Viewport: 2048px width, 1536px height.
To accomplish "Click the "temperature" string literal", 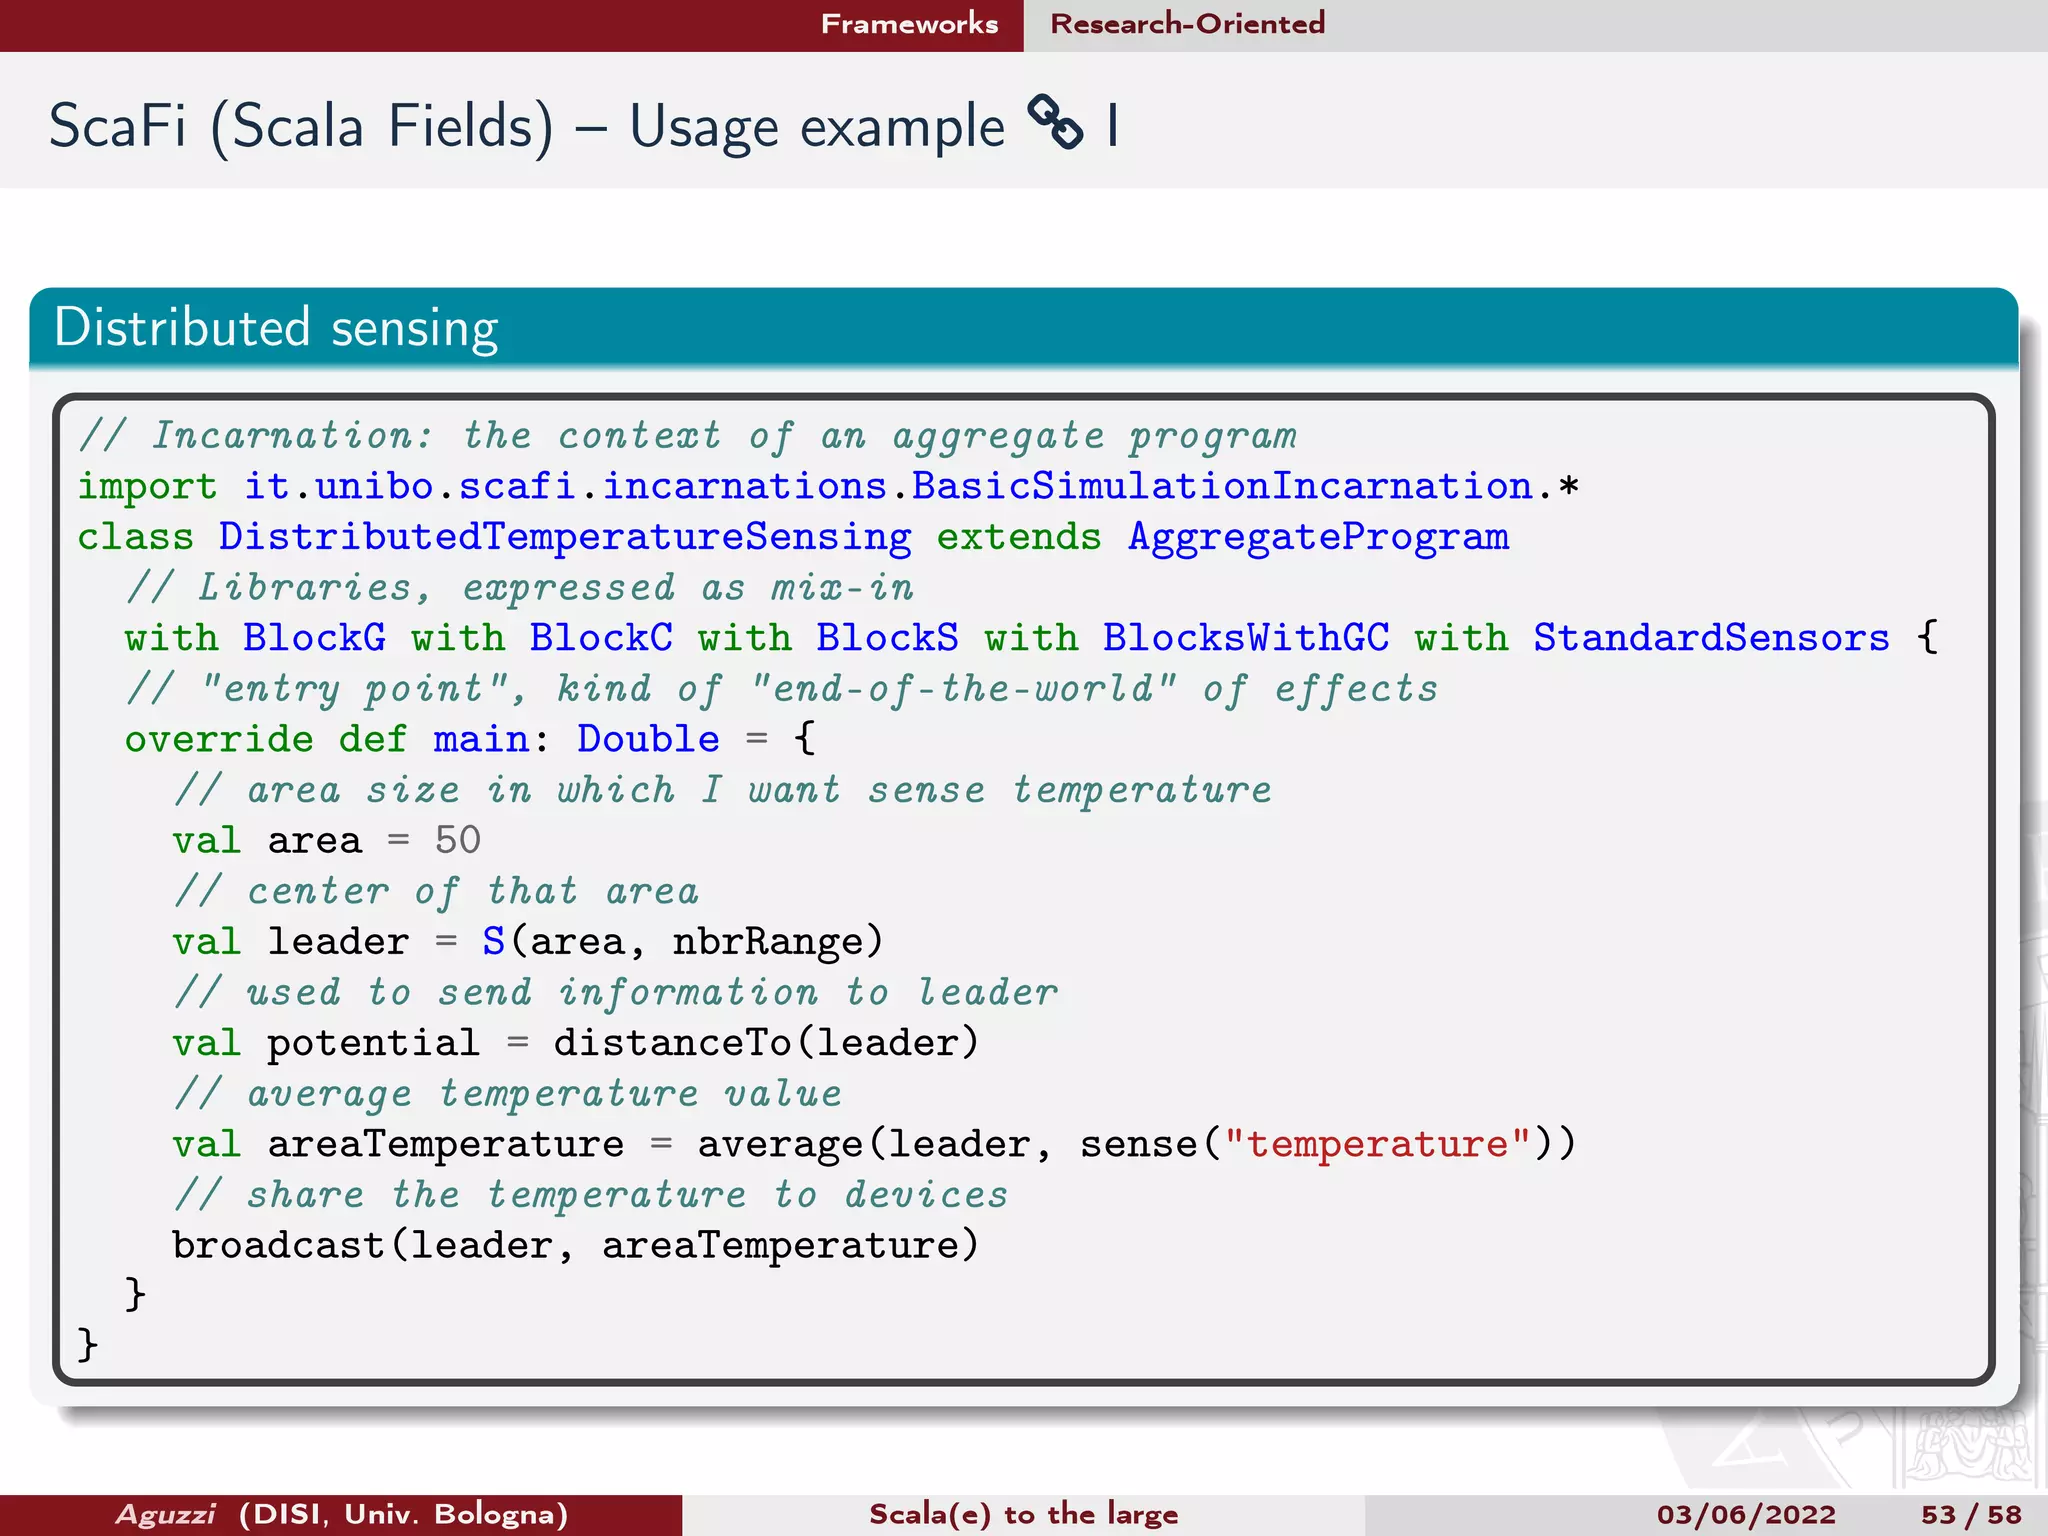I will coord(1377,1144).
